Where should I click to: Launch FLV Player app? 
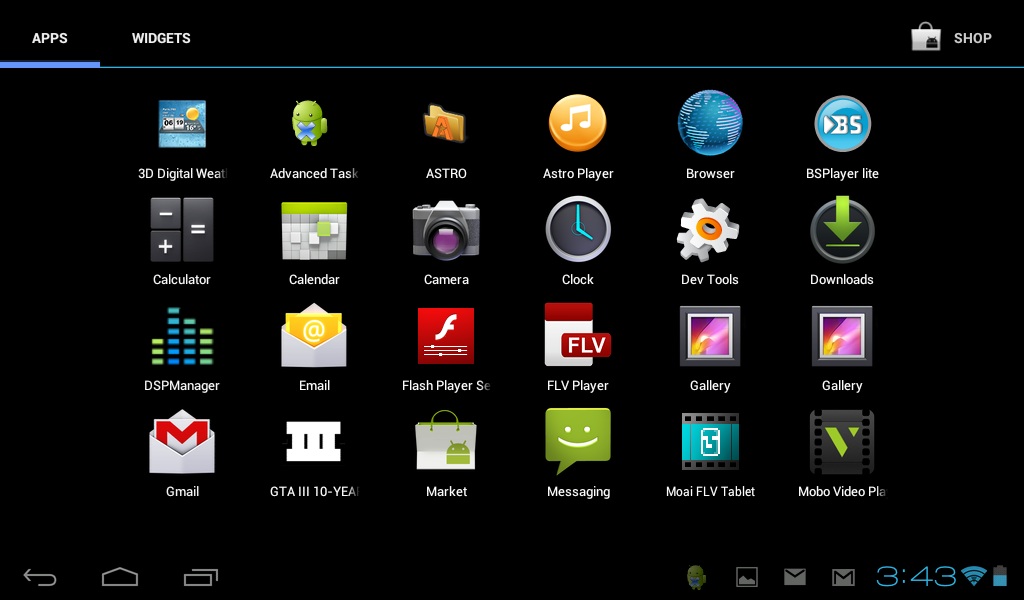[578, 334]
